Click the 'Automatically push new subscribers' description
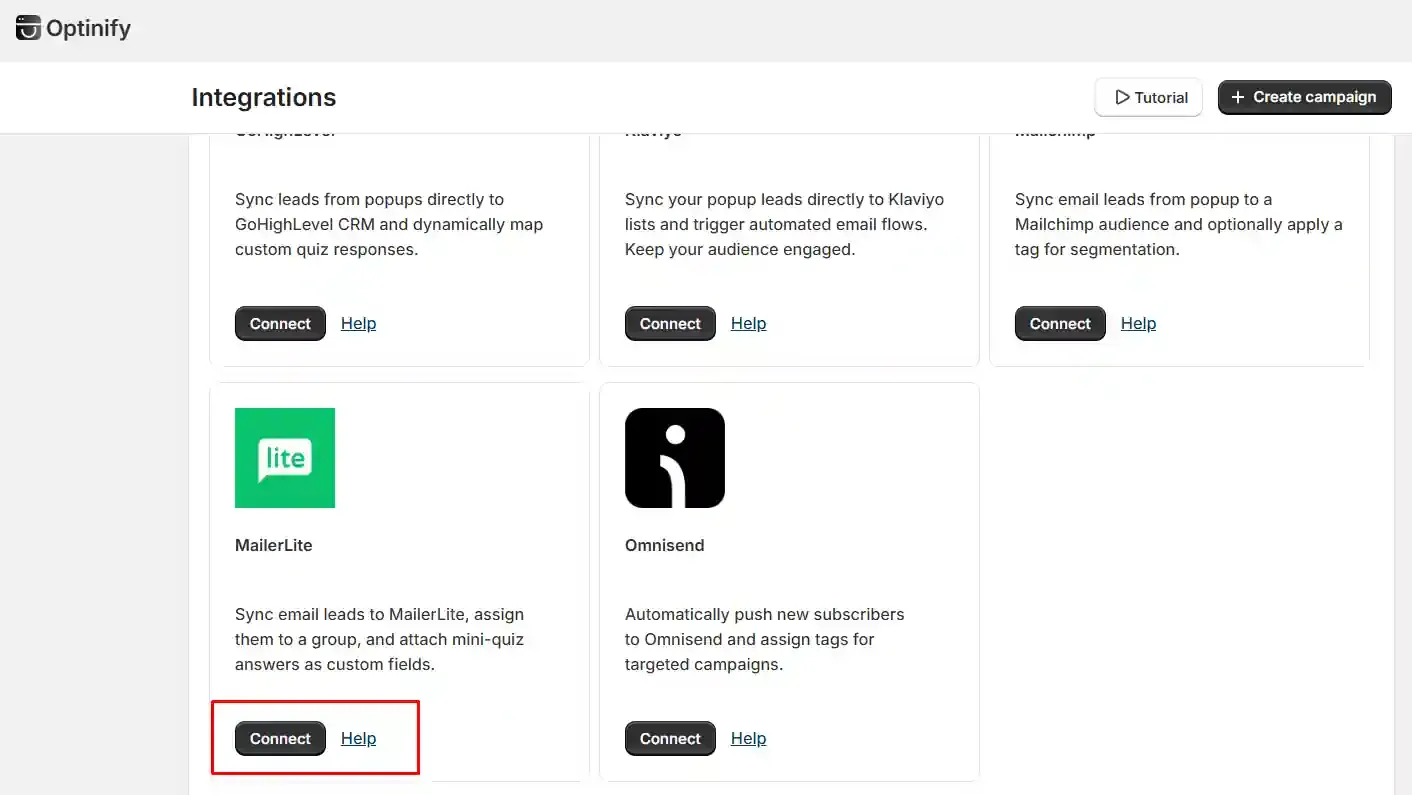The image size is (1412, 795). click(765, 639)
